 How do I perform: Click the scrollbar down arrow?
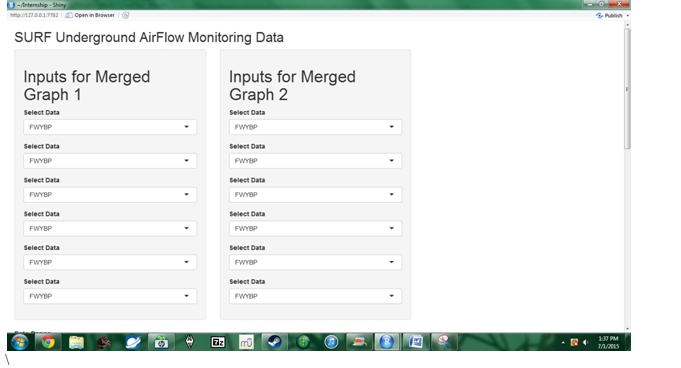coord(627,329)
